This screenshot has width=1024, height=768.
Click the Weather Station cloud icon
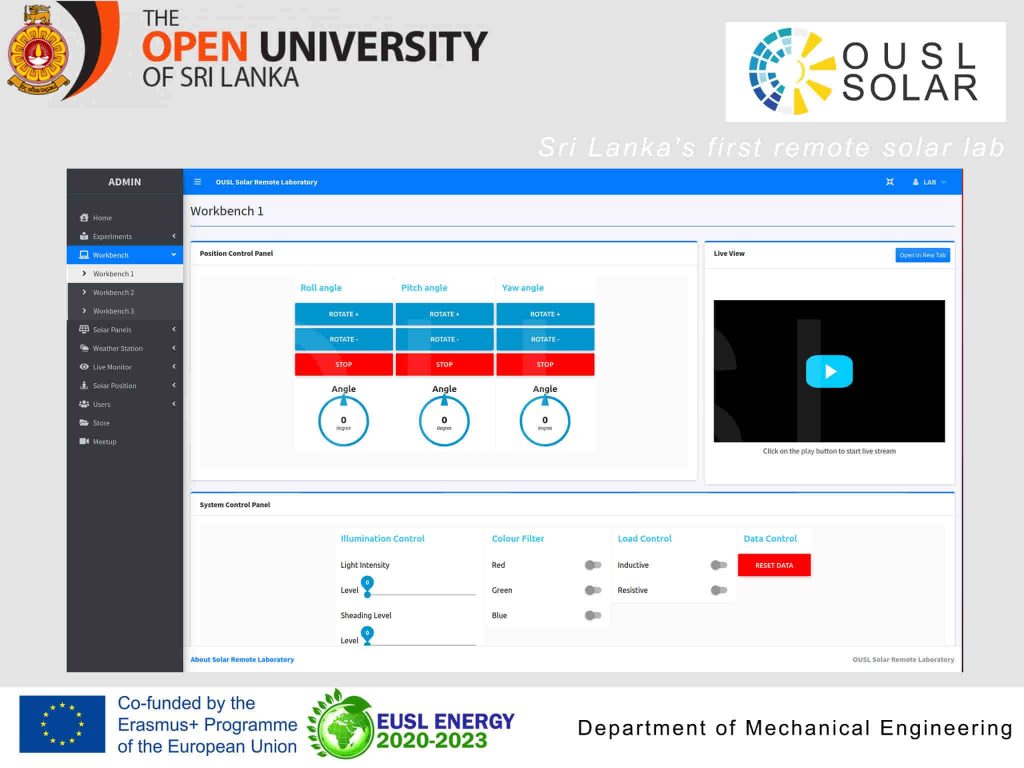point(84,348)
